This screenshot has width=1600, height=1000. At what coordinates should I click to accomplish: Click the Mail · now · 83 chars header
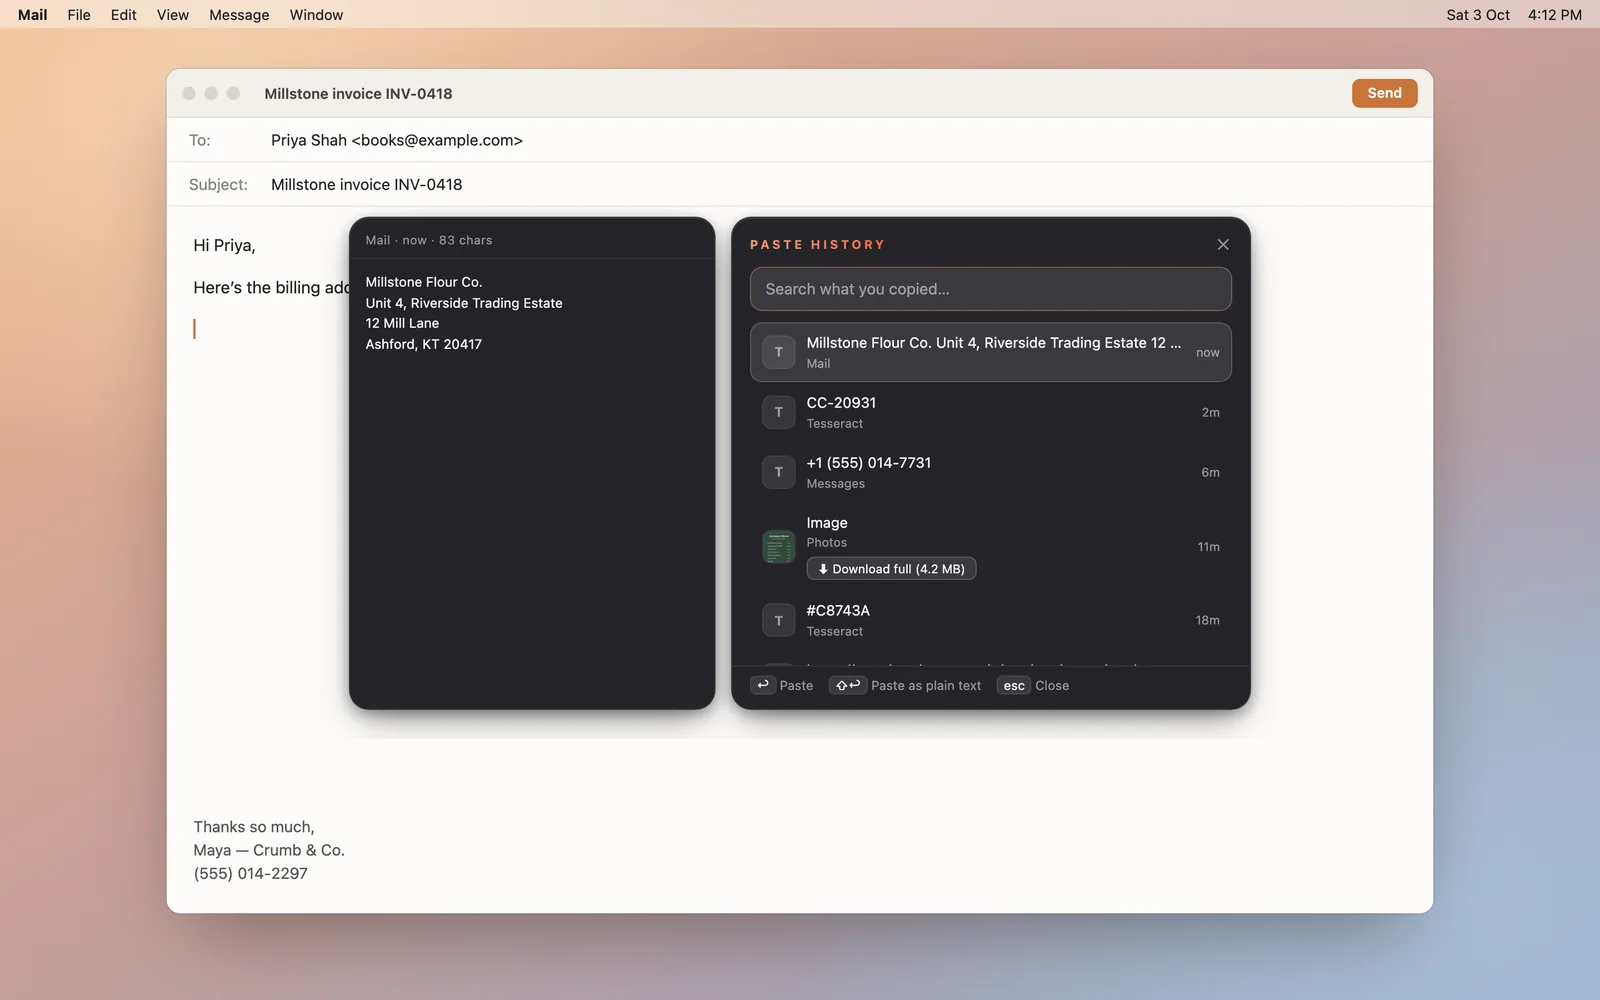click(429, 240)
